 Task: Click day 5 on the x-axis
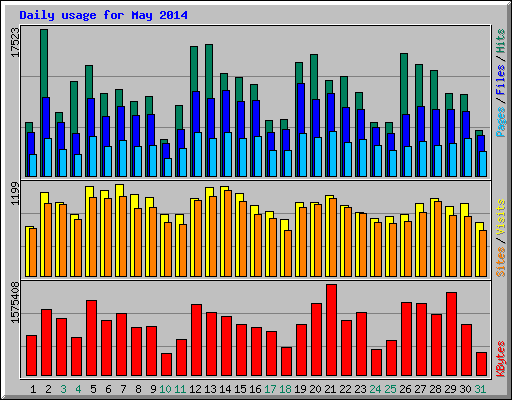click(x=93, y=389)
